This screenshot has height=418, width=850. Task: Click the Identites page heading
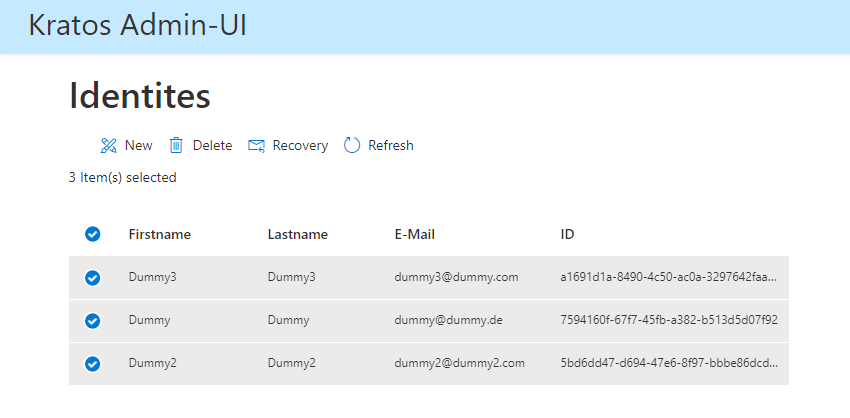click(140, 95)
